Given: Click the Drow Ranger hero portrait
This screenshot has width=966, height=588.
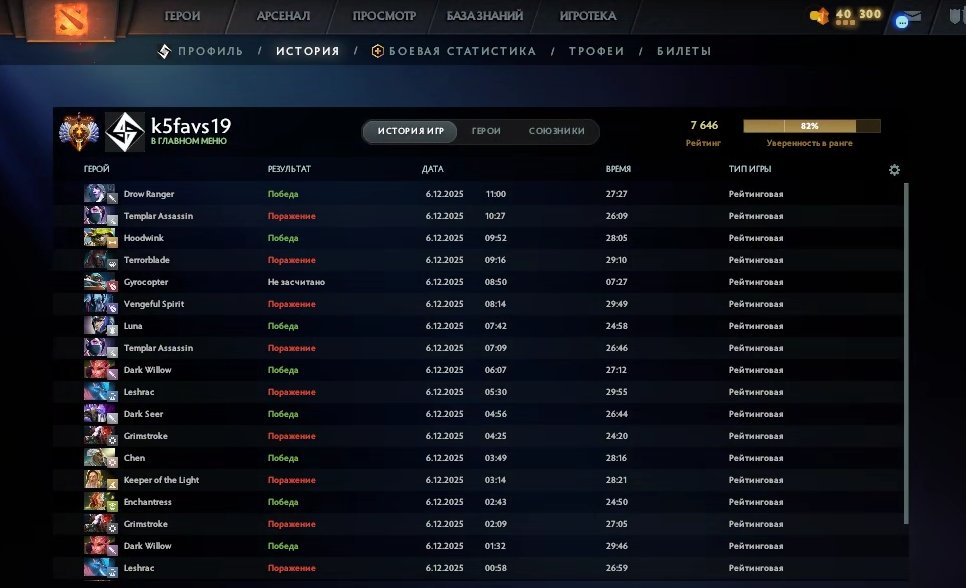Looking at the screenshot, I should coord(100,194).
